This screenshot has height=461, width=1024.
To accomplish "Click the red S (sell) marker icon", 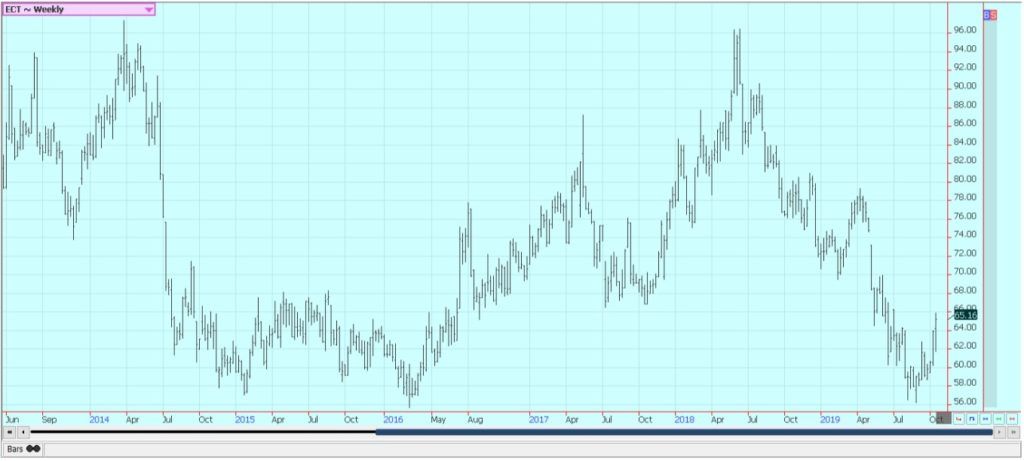I will pyautogui.click(x=993, y=14).
